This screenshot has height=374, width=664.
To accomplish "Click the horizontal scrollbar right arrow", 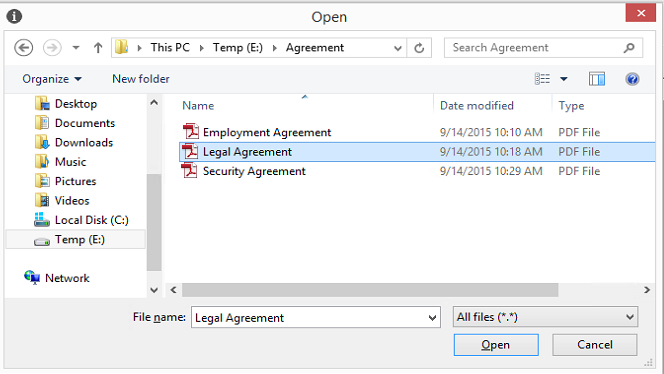I will click(647, 290).
